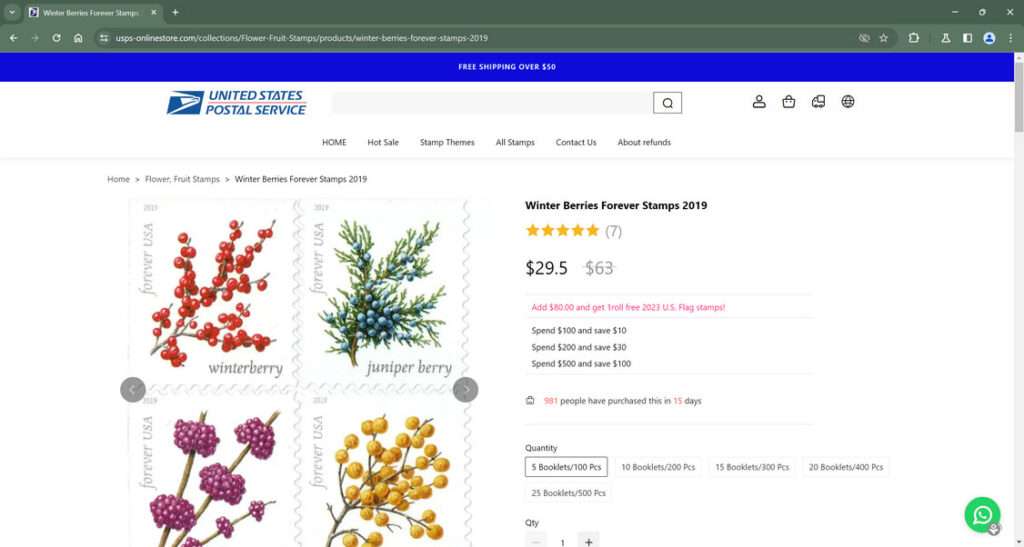Click into the store search field
The height and width of the screenshot is (547, 1024).
(x=491, y=103)
